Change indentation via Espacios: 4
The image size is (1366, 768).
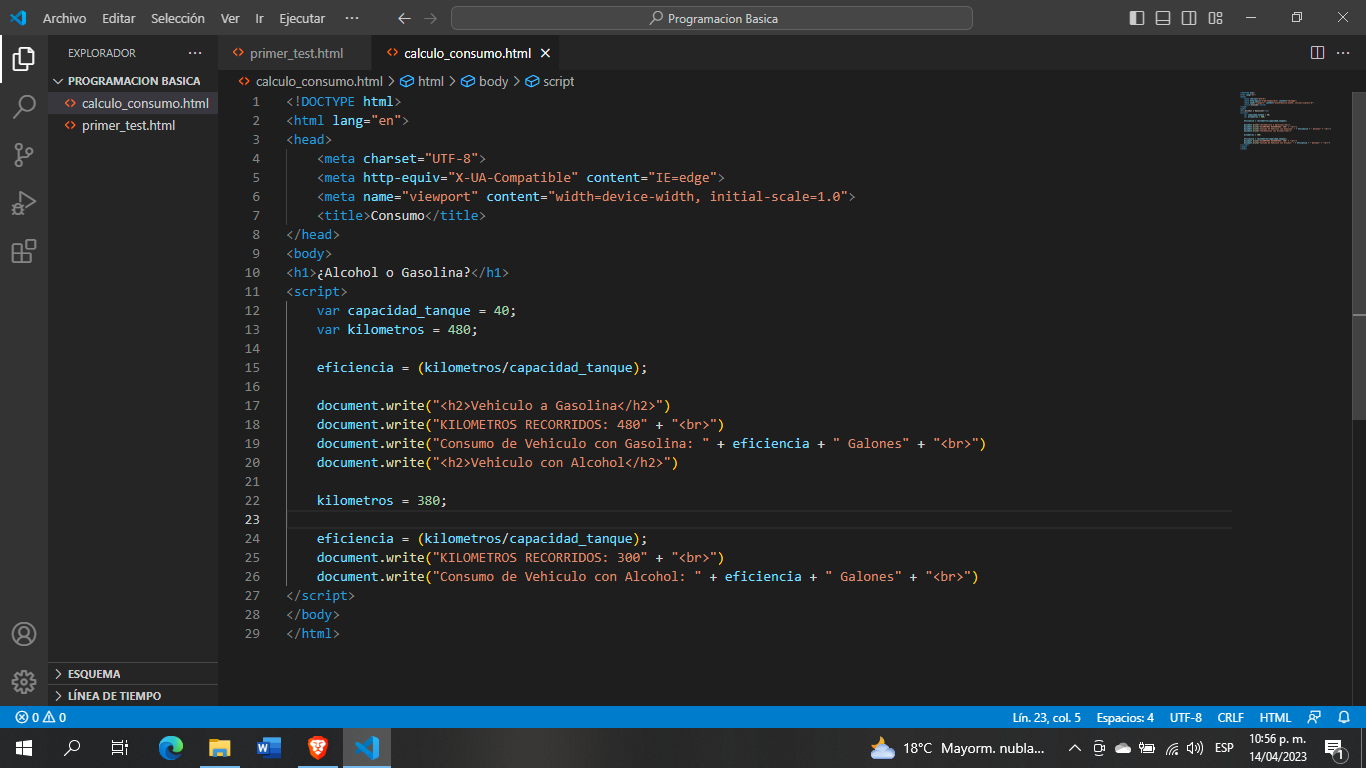click(1125, 717)
